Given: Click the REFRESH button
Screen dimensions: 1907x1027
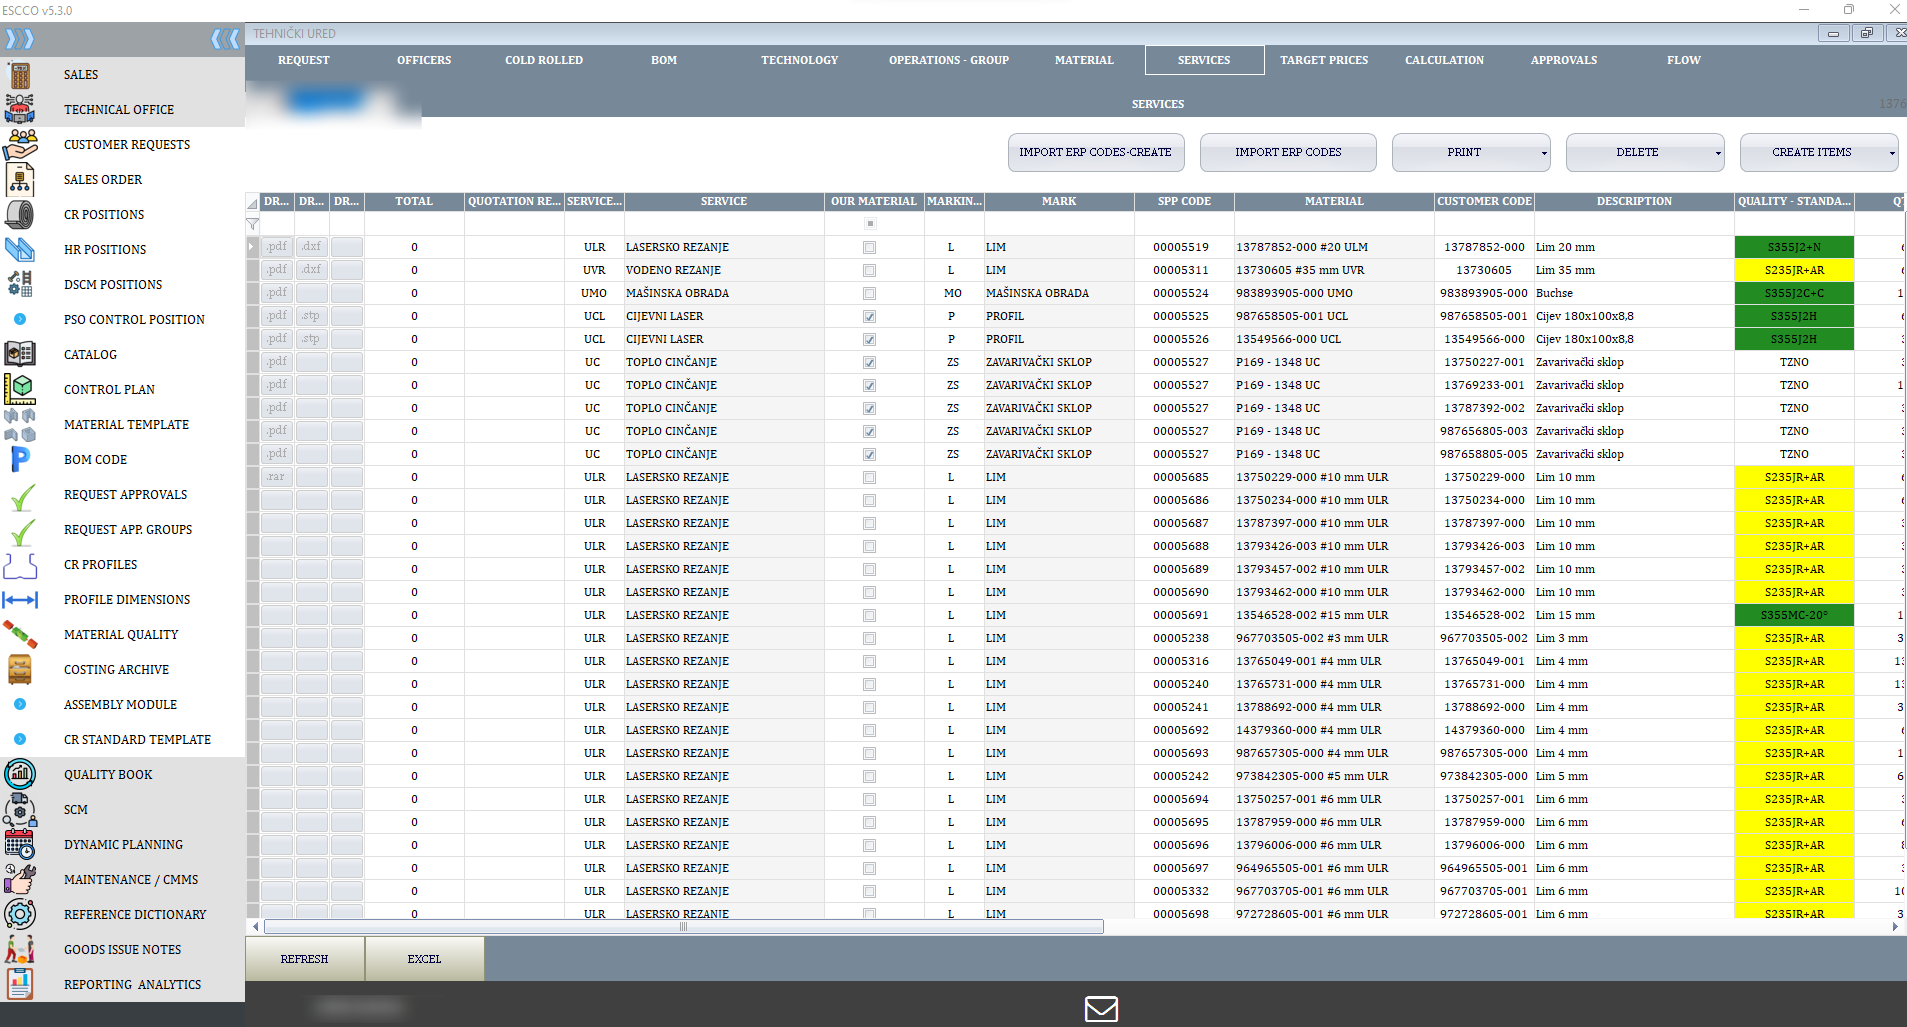Looking at the screenshot, I should [x=304, y=958].
